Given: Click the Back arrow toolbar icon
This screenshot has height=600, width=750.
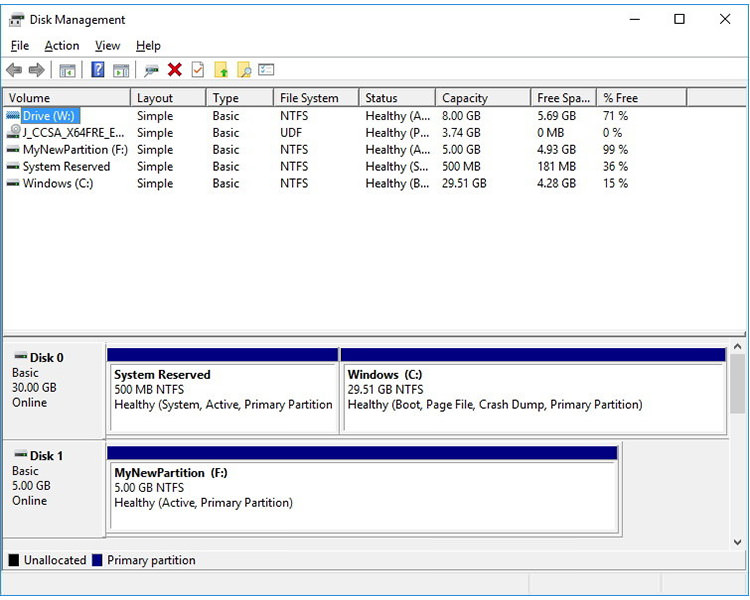Looking at the screenshot, I should (14, 70).
